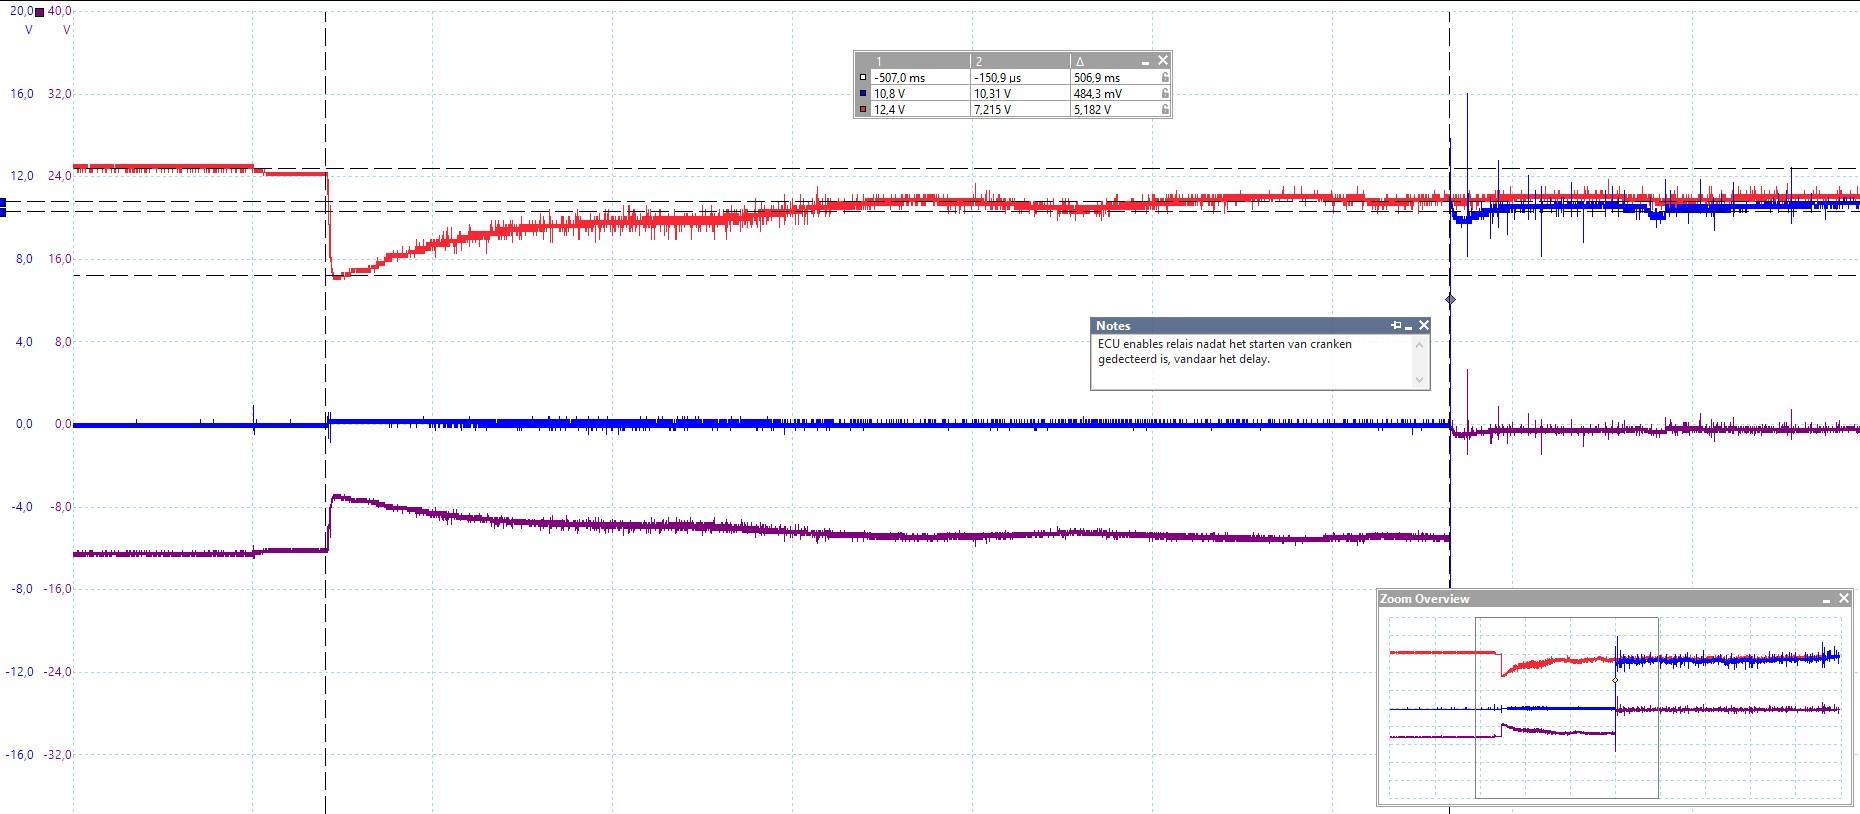Toggle lock on blue channel ruler row

(1165, 93)
